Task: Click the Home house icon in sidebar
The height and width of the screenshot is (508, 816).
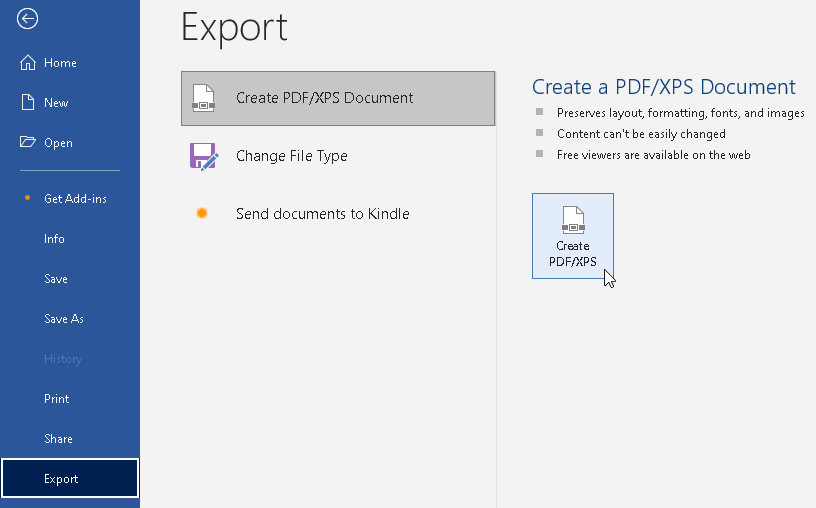Action: [x=28, y=63]
